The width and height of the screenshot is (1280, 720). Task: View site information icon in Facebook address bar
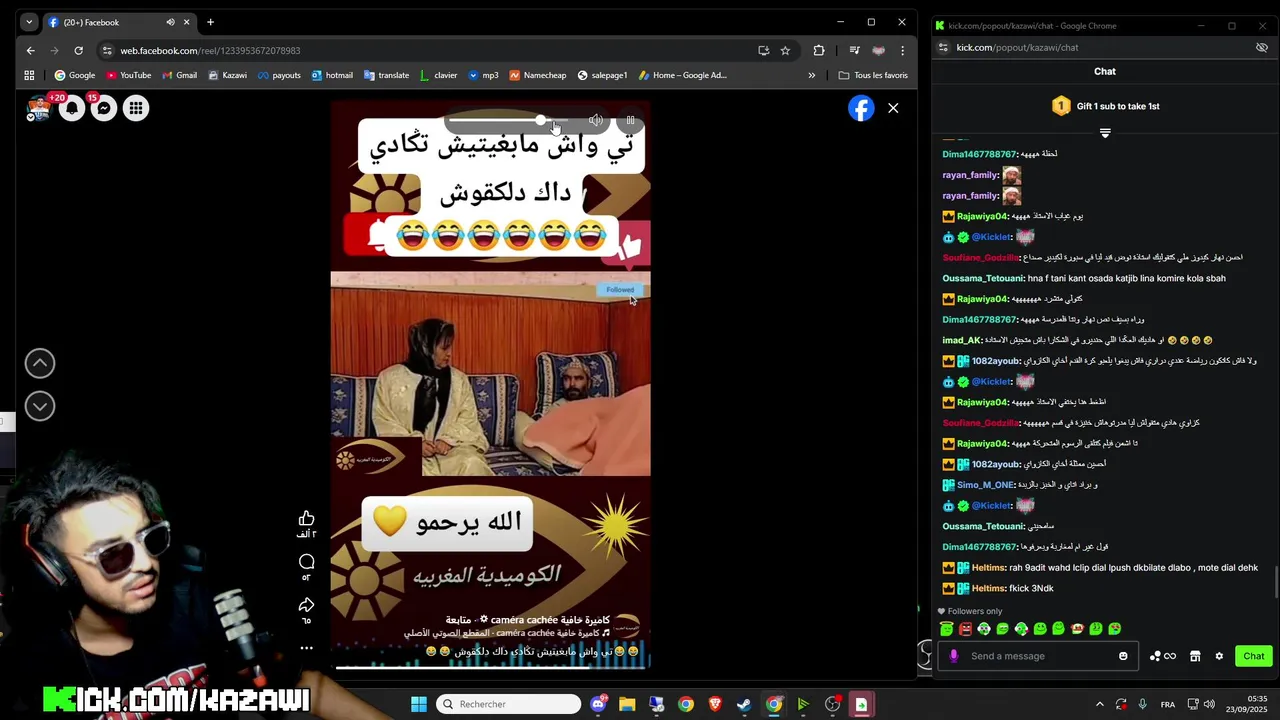(x=107, y=50)
